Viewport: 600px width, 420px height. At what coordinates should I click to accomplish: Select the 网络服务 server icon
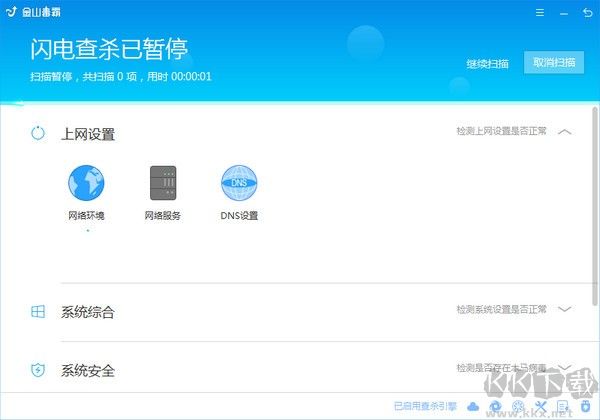click(x=163, y=183)
